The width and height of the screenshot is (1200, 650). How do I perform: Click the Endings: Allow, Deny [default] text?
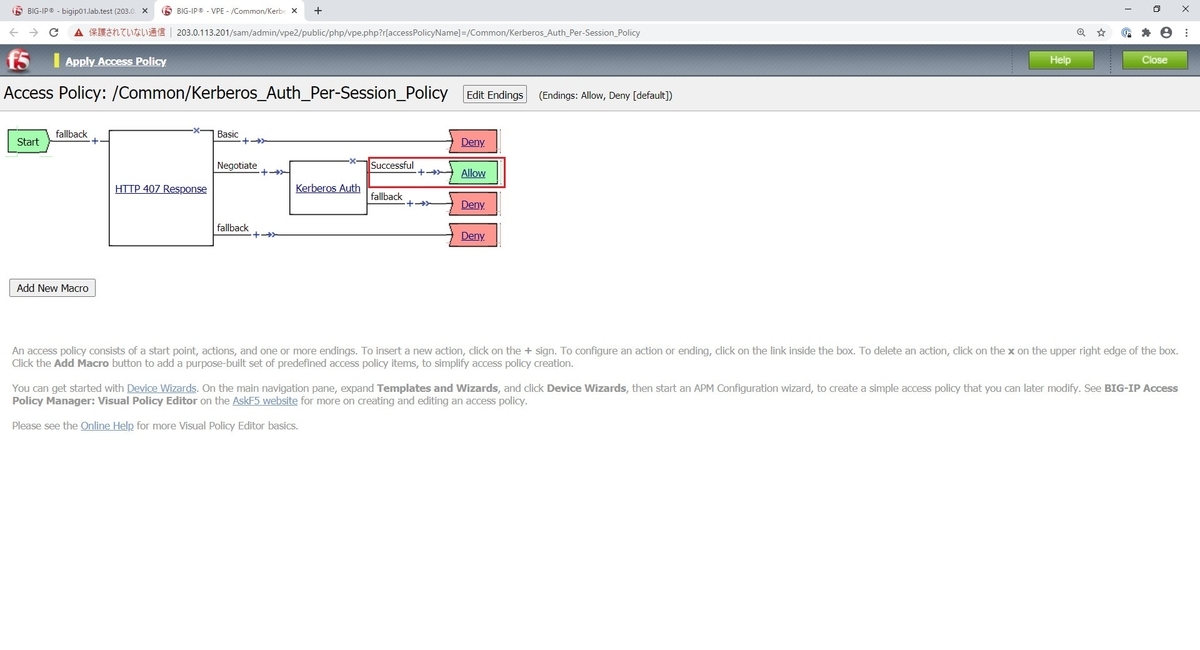[606, 96]
